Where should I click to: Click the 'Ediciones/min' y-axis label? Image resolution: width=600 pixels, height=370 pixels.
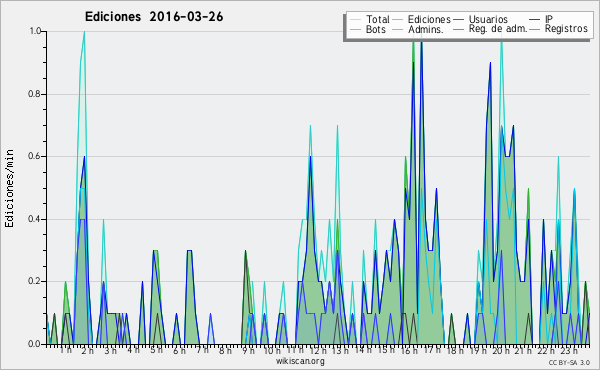pos(9,188)
